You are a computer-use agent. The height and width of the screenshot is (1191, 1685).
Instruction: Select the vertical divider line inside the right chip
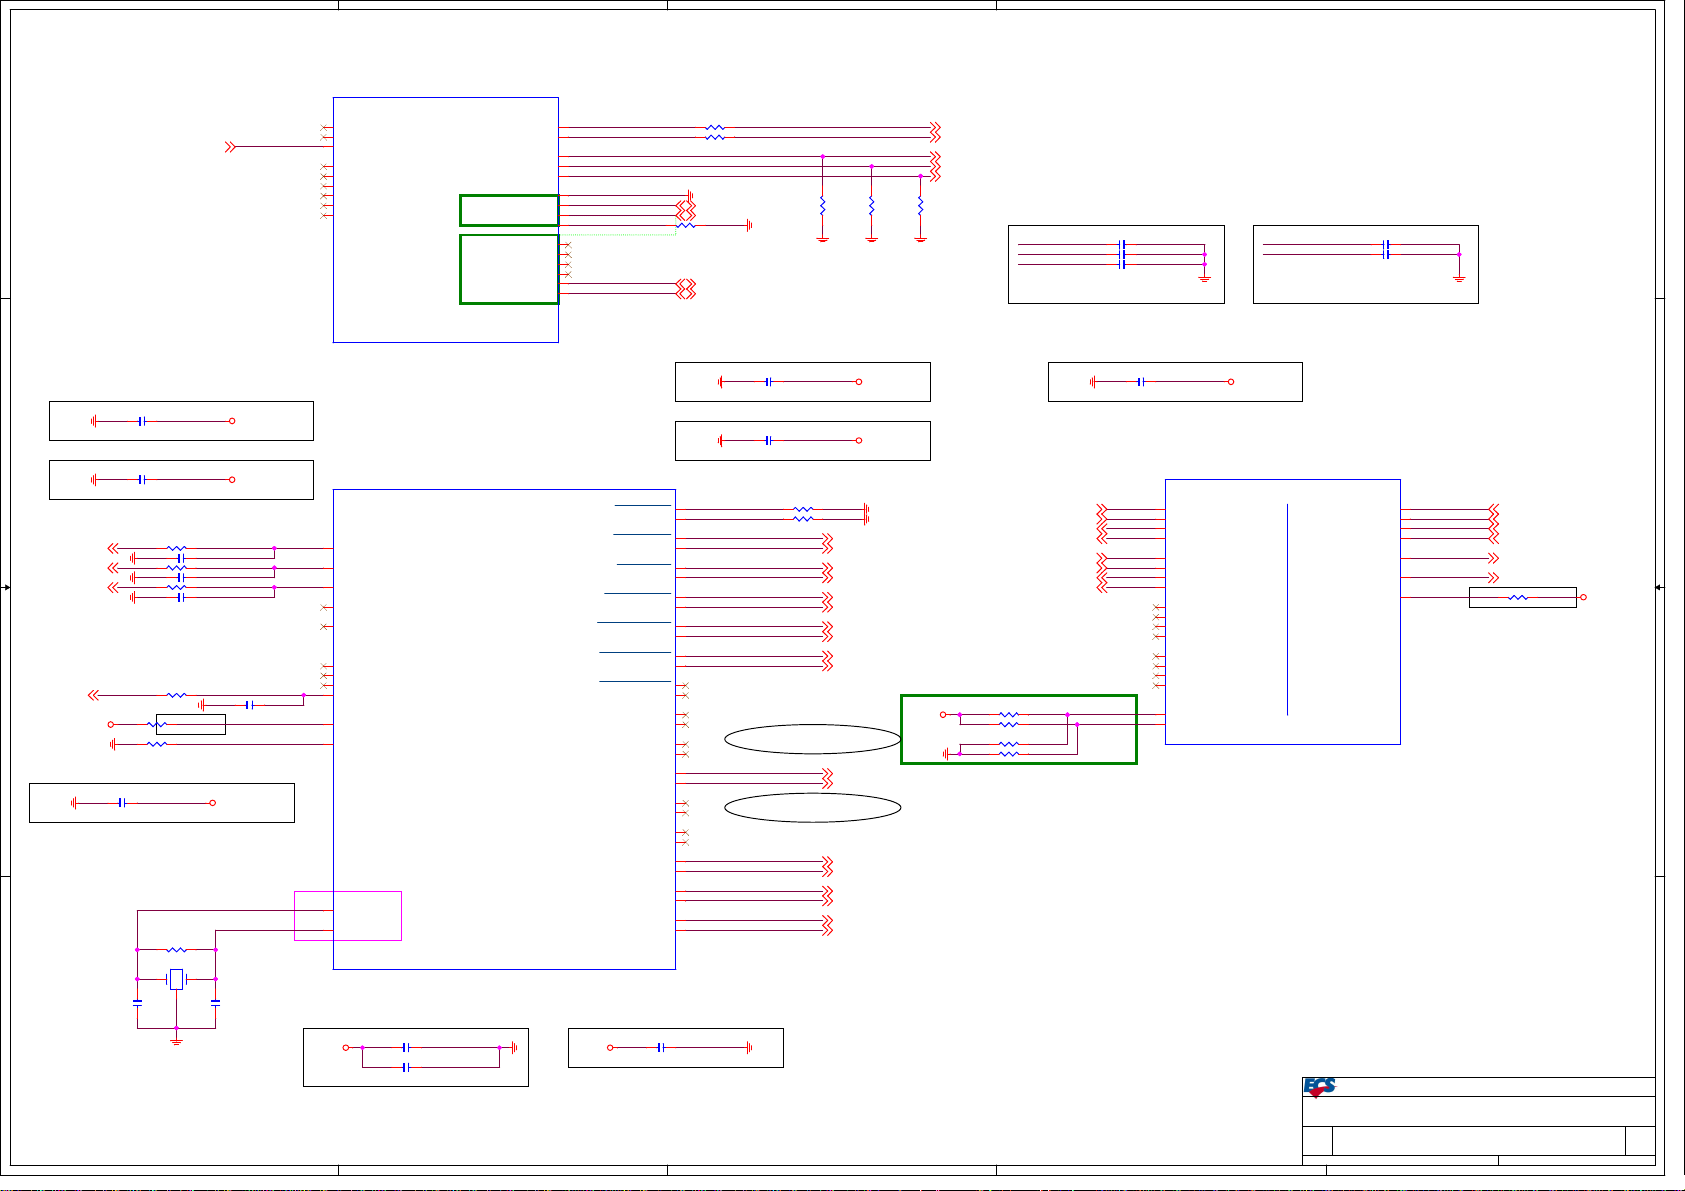(1287, 610)
